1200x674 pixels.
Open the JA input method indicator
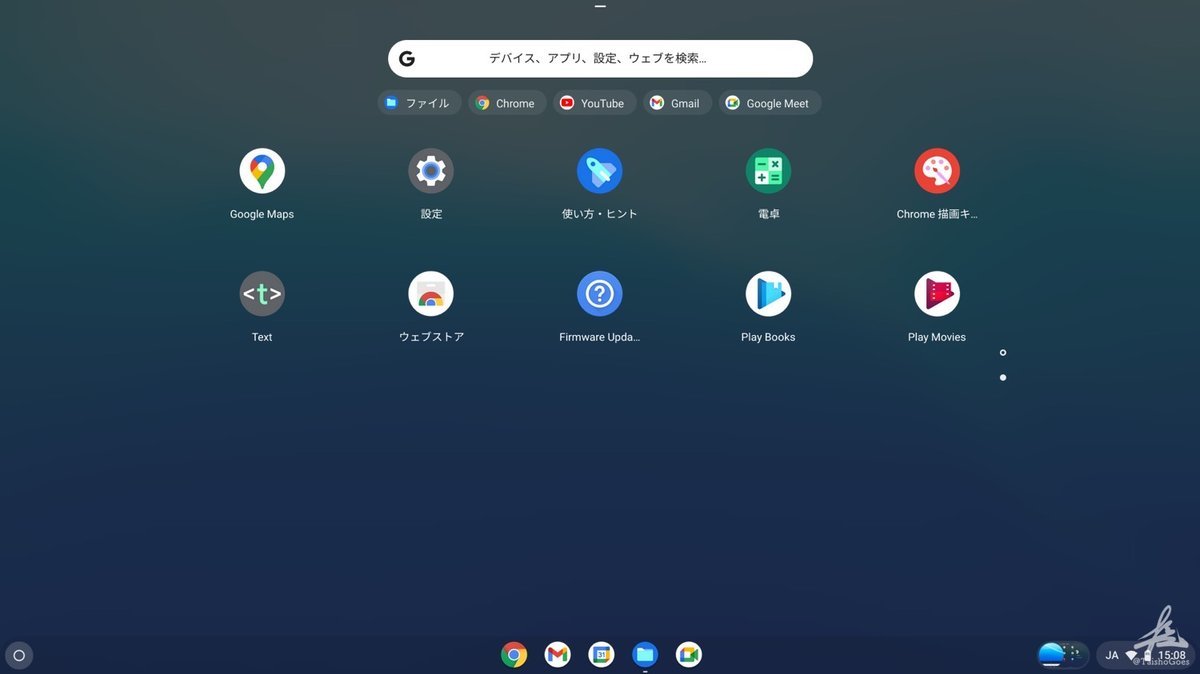[1112, 654]
